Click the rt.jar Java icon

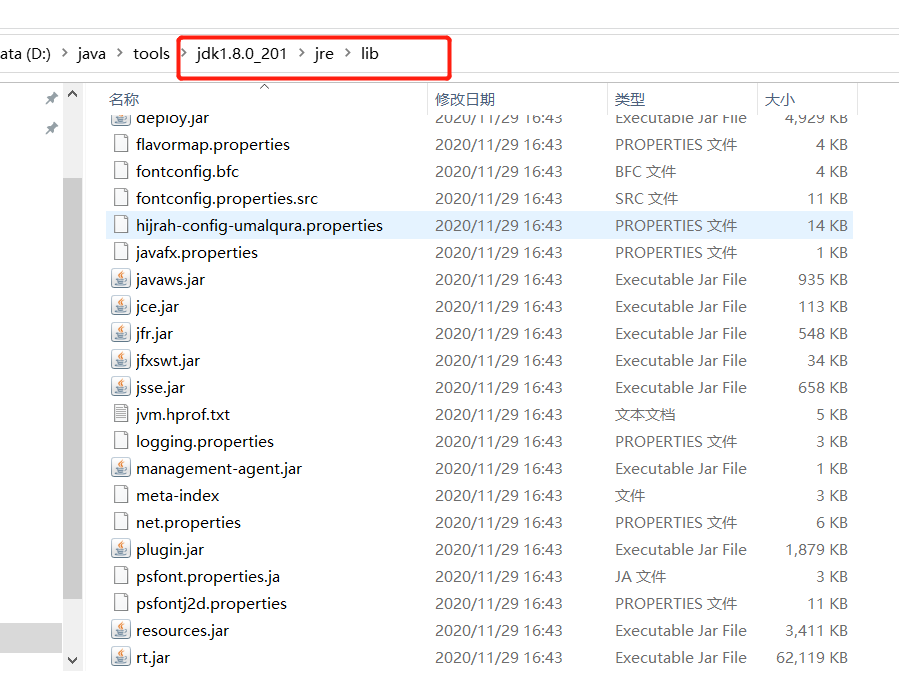tap(120, 656)
